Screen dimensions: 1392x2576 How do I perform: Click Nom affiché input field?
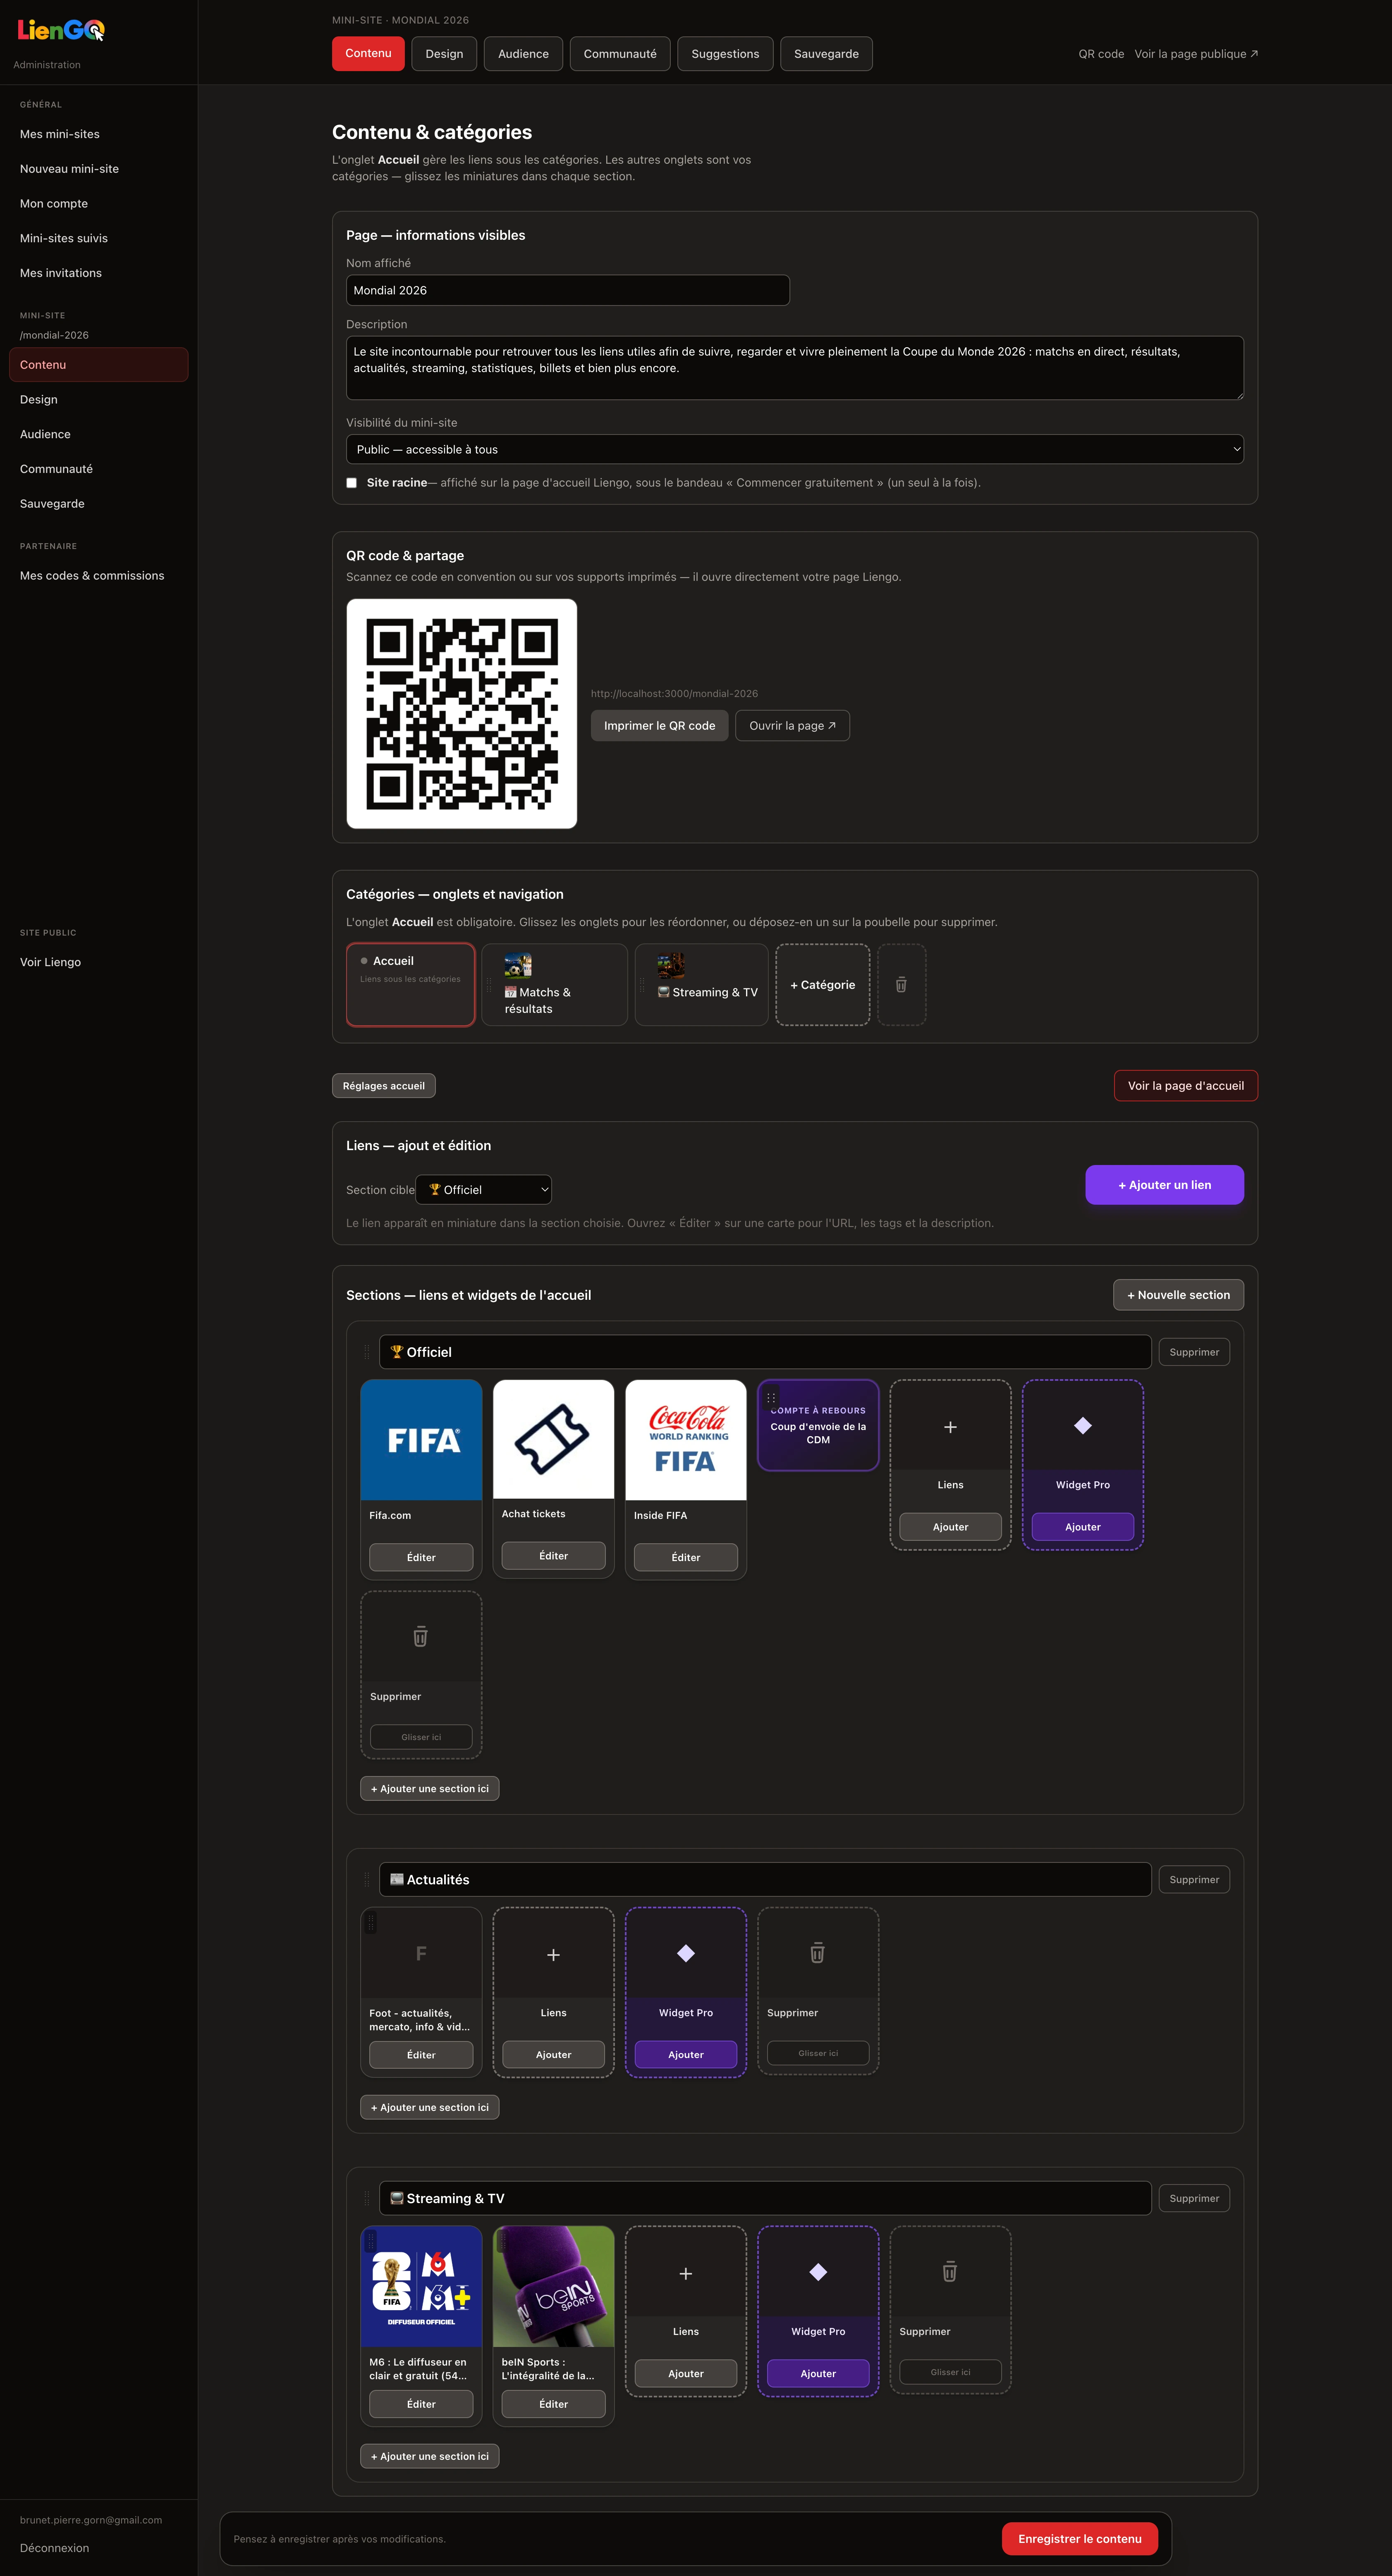coord(568,290)
